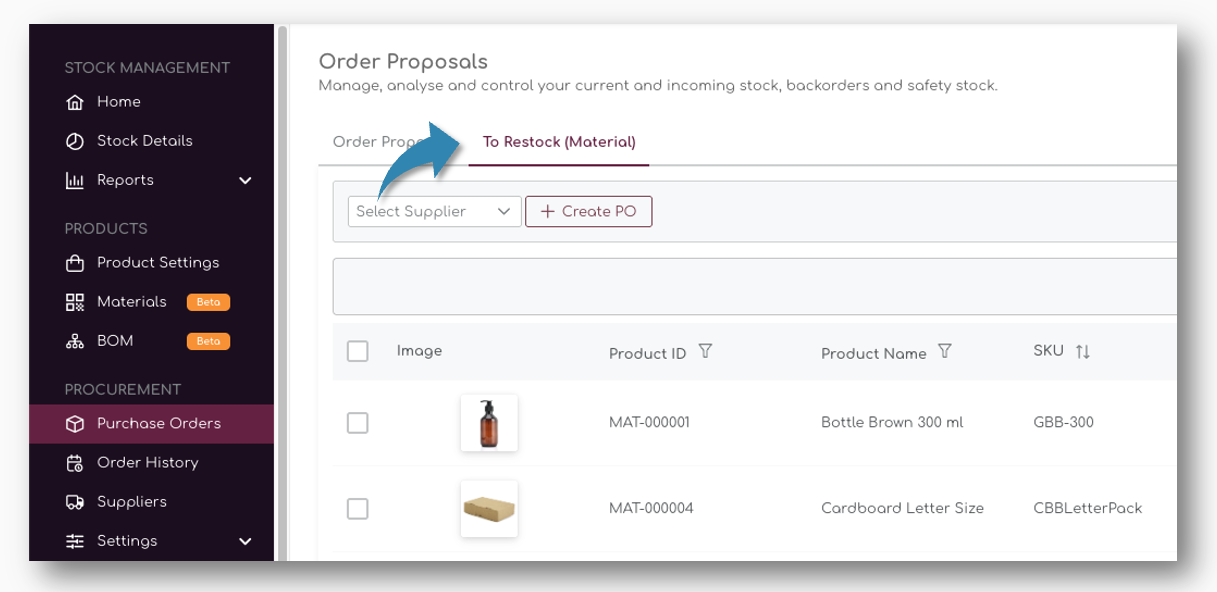
Task: Filter by Product Name funnel icon
Action: pos(944,352)
